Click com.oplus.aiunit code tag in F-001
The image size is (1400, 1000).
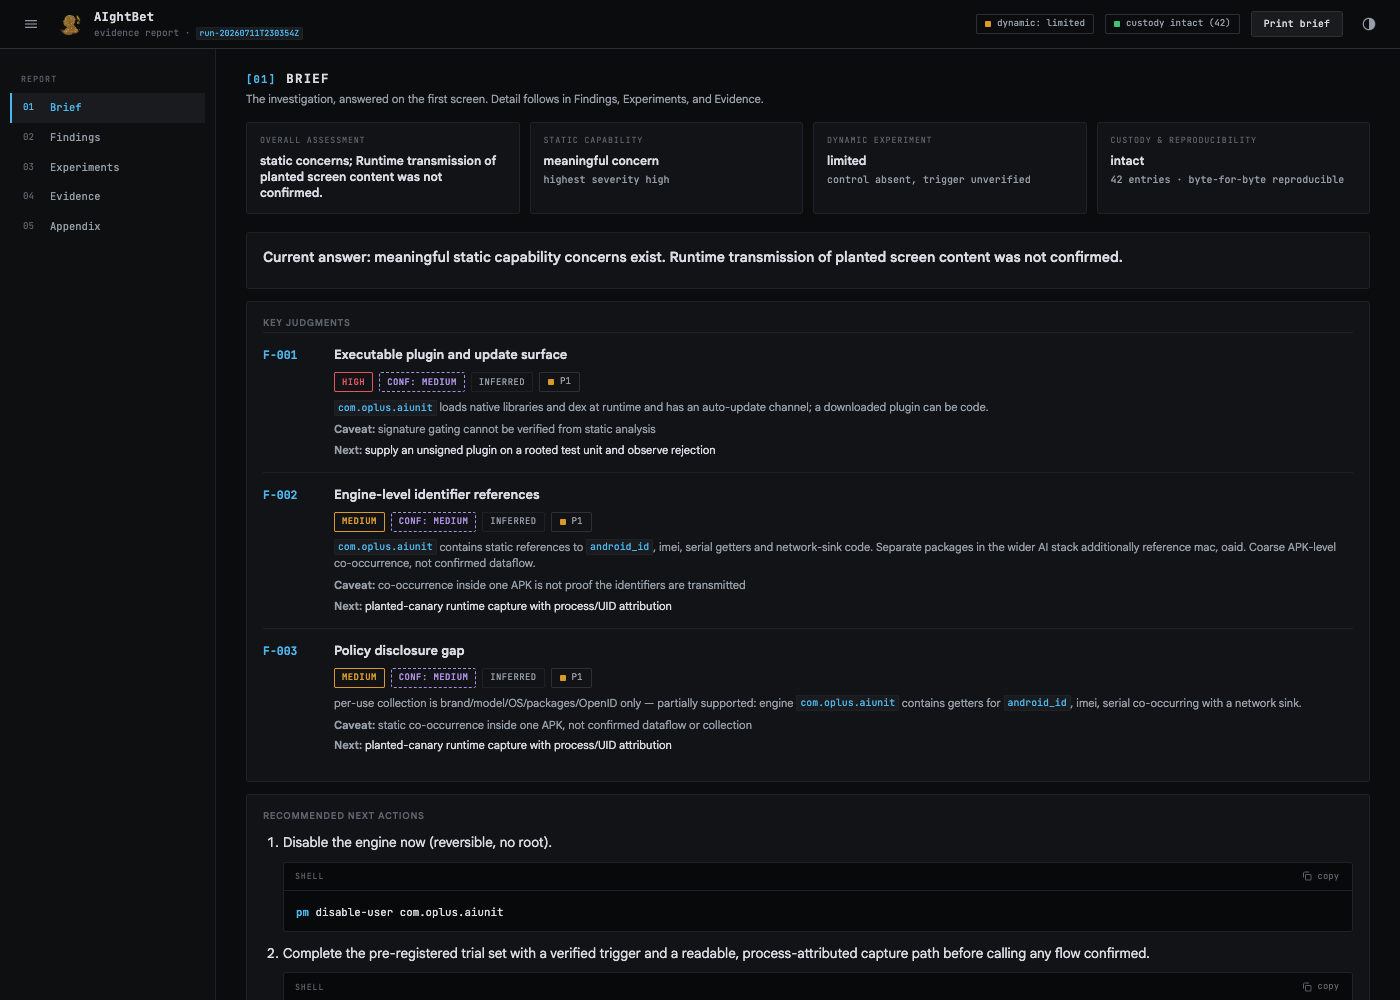pyautogui.click(x=385, y=408)
